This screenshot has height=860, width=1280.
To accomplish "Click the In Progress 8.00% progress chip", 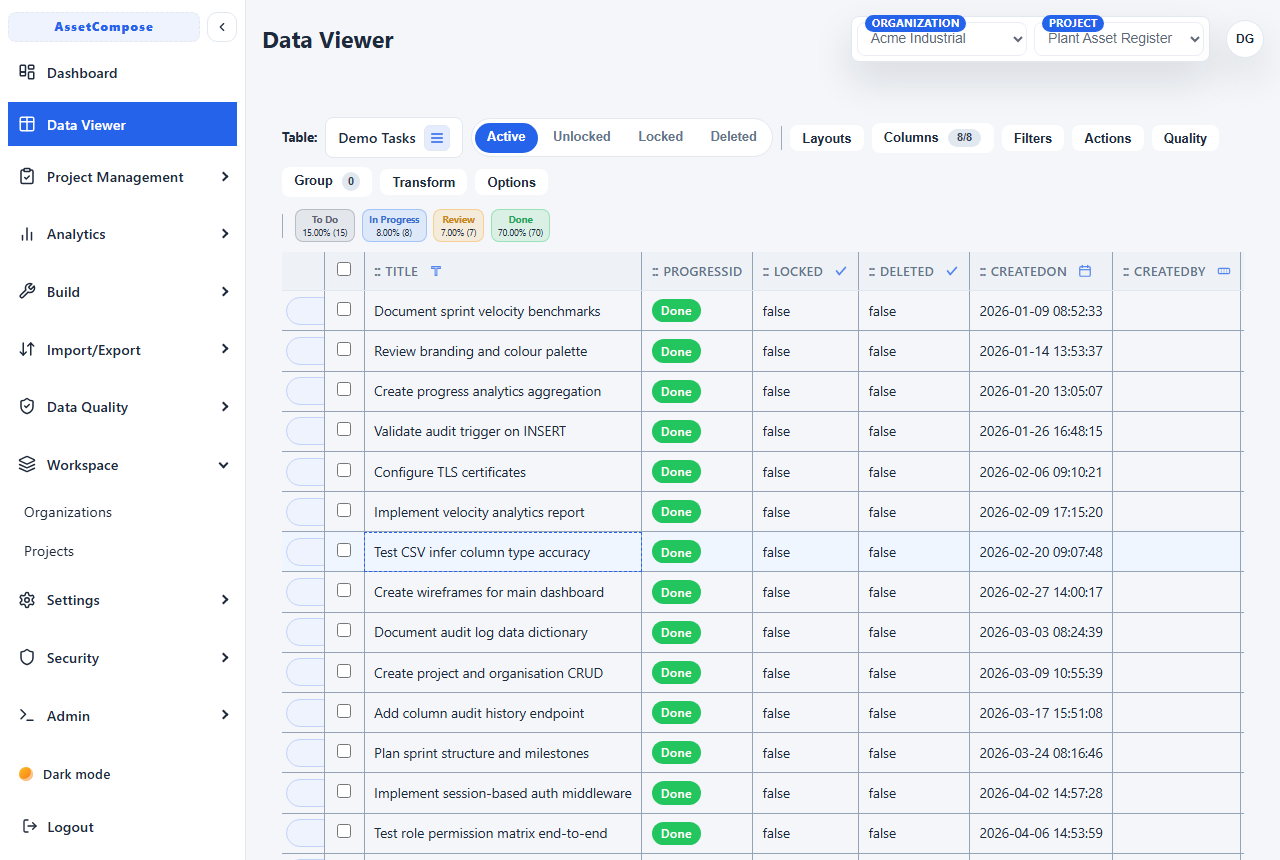I will coord(394,226).
